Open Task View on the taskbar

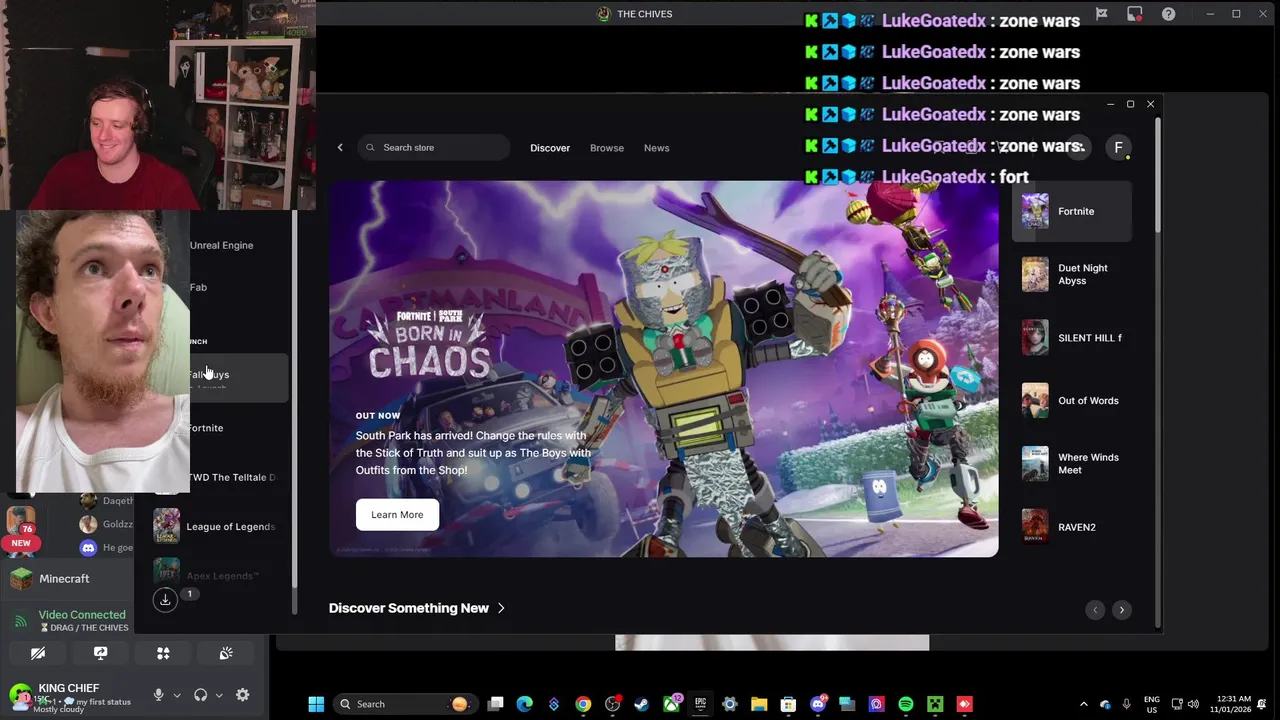click(495, 704)
